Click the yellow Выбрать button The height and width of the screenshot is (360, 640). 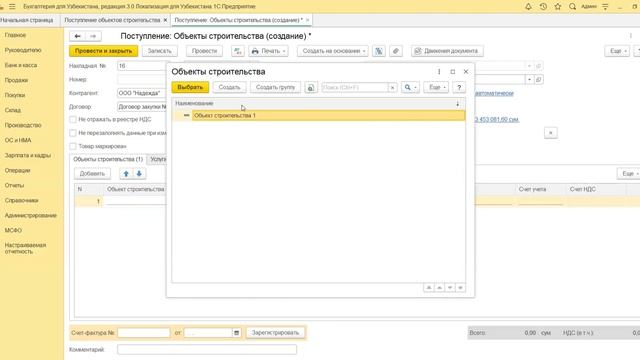pyautogui.click(x=190, y=87)
